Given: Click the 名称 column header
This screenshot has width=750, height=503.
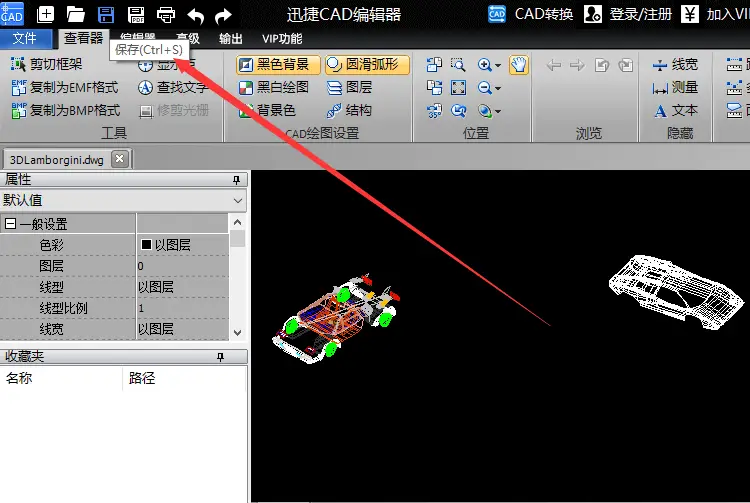Looking at the screenshot, I should coord(19,378).
